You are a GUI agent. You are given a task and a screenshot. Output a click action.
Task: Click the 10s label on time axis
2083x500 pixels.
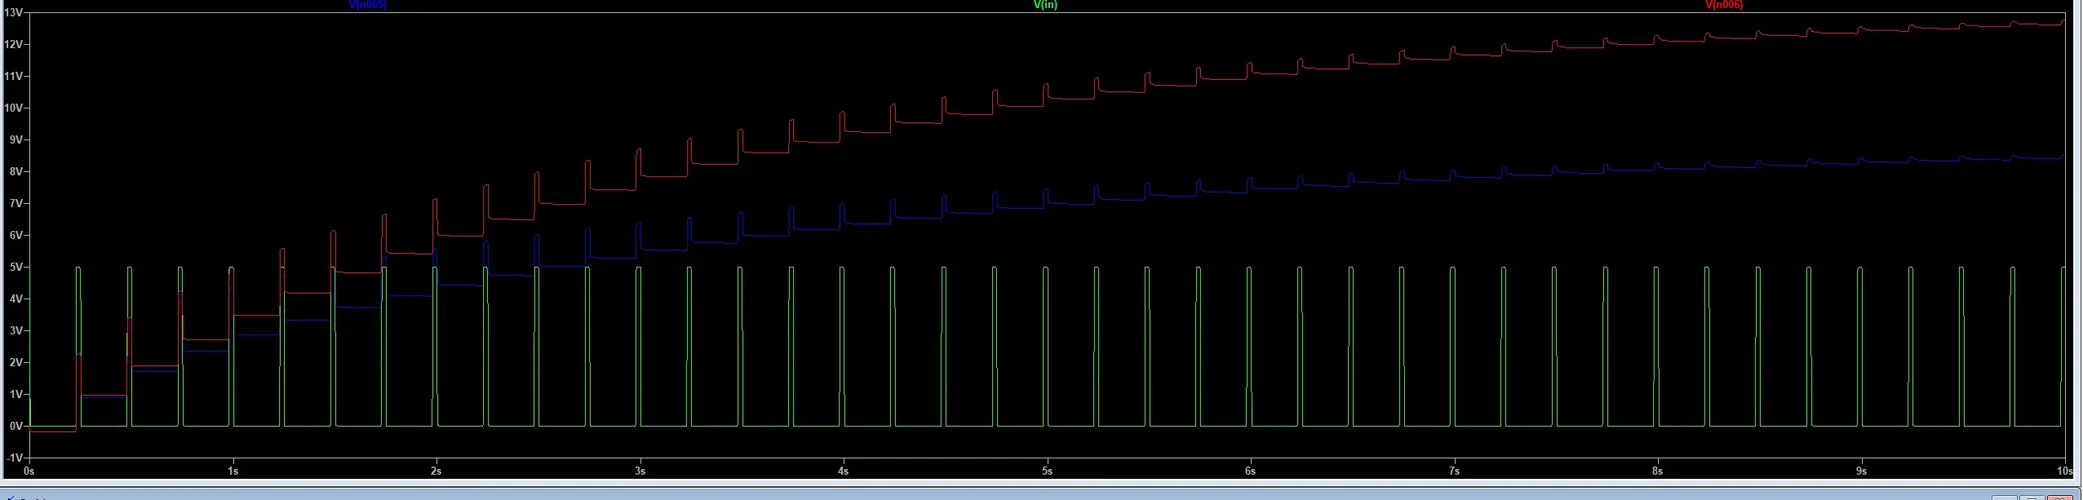click(x=2063, y=471)
